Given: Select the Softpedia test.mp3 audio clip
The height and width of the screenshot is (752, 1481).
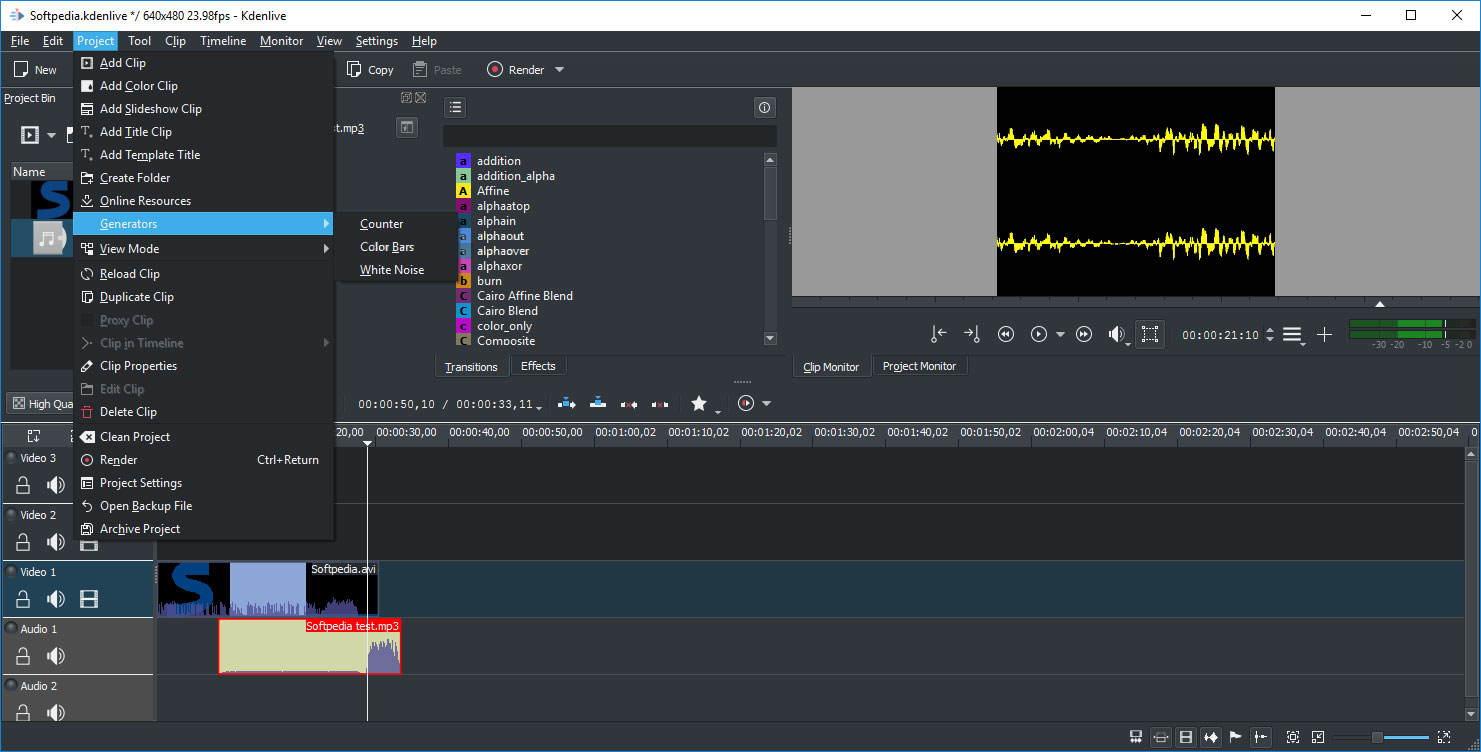Looking at the screenshot, I should pyautogui.click(x=290, y=652).
